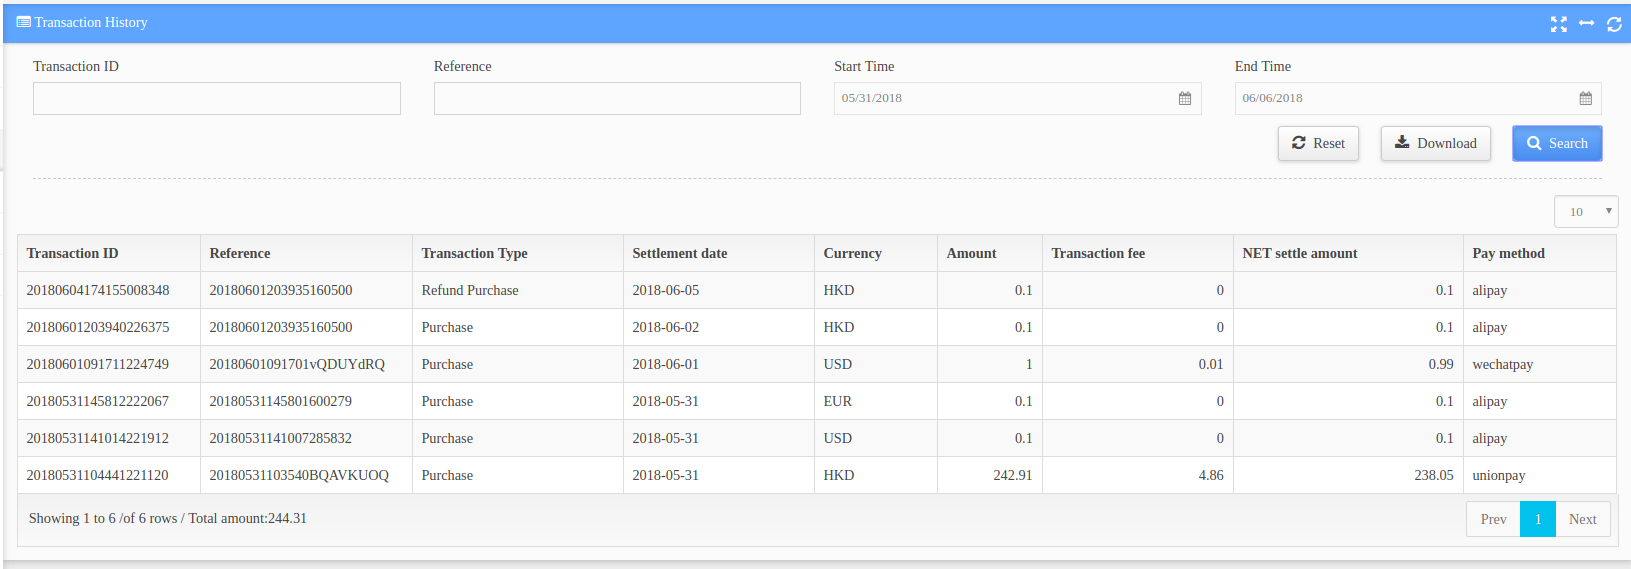The image size is (1631, 569).
Task: Sort by Amount column header
Action: [x=972, y=253]
